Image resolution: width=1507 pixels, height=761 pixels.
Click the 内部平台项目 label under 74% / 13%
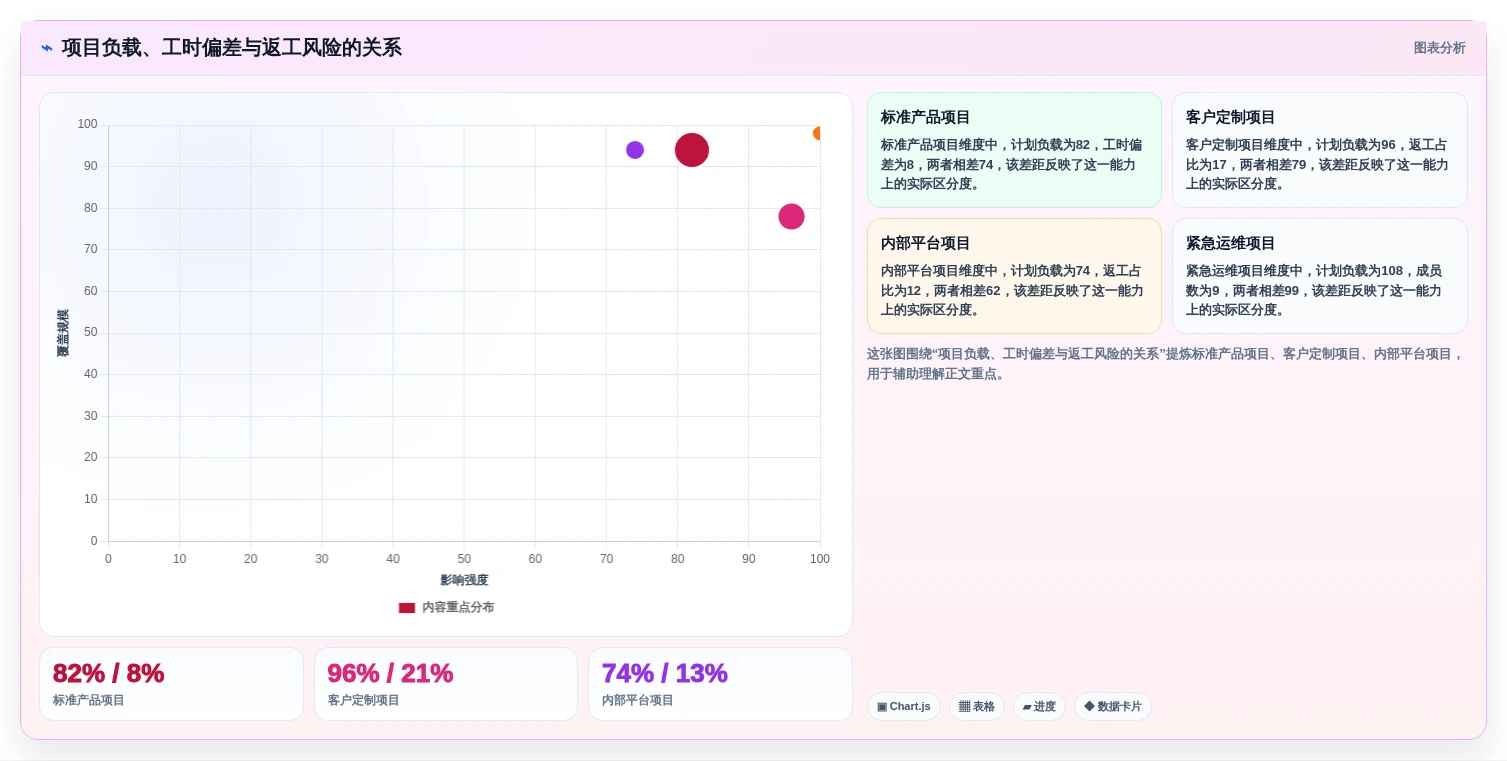[638, 700]
